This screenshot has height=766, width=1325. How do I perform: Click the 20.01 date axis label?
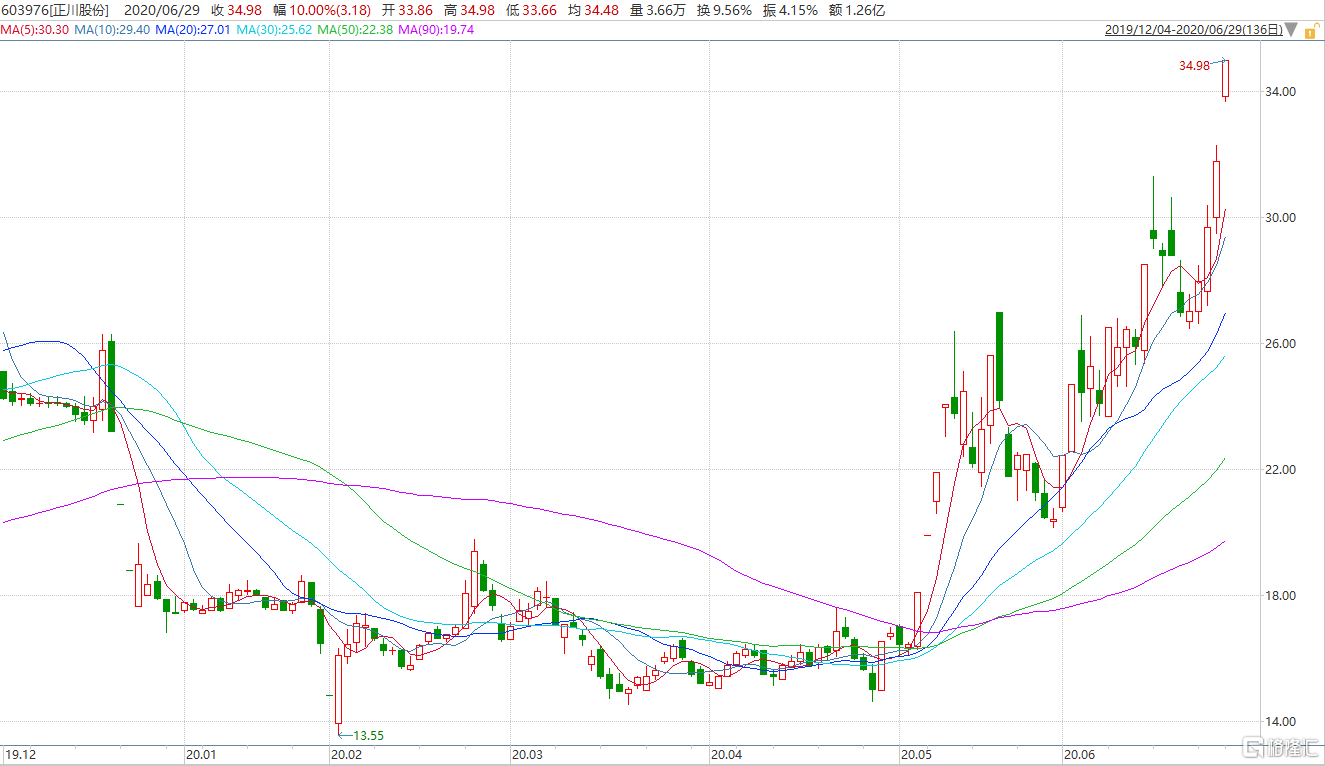[x=201, y=755]
